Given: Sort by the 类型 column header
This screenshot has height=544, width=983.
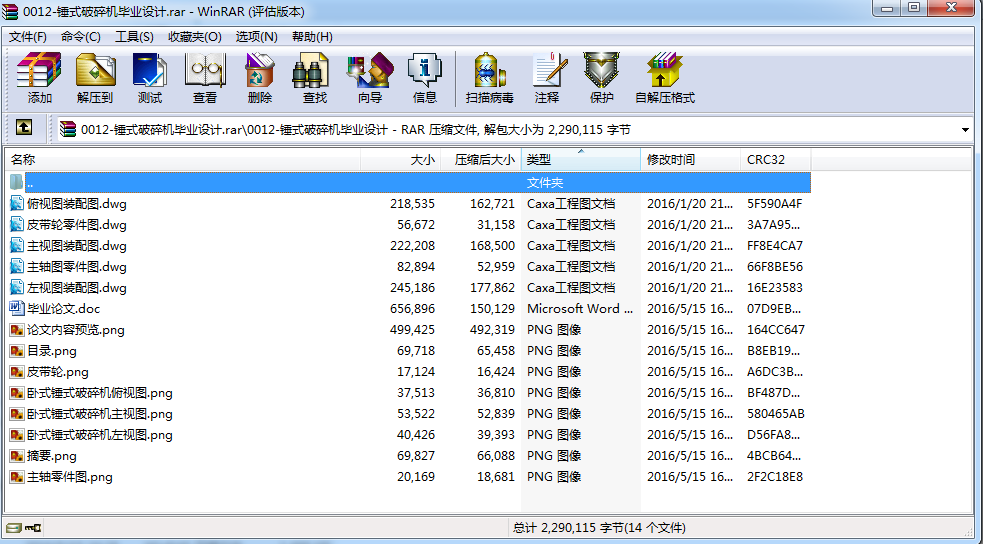Looking at the screenshot, I should (581, 159).
